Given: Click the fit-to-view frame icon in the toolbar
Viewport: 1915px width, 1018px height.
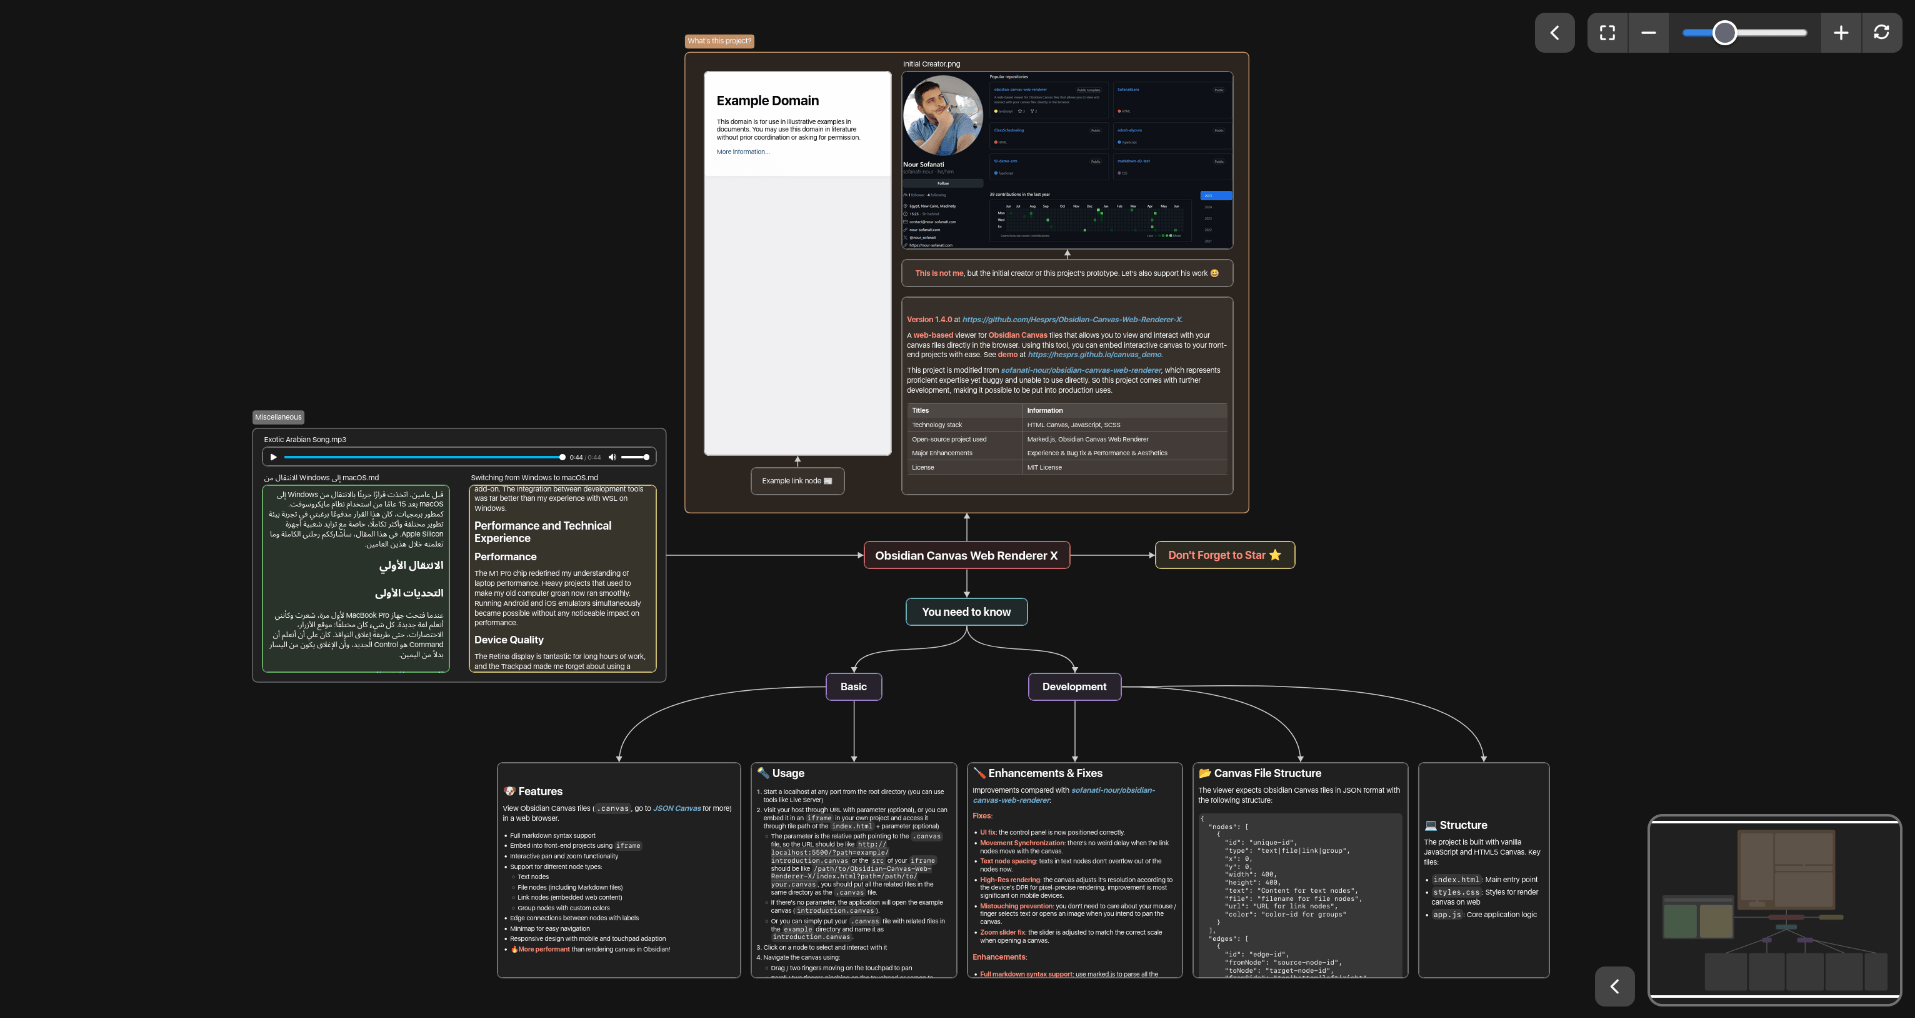Looking at the screenshot, I should [x=1607, y=32].
